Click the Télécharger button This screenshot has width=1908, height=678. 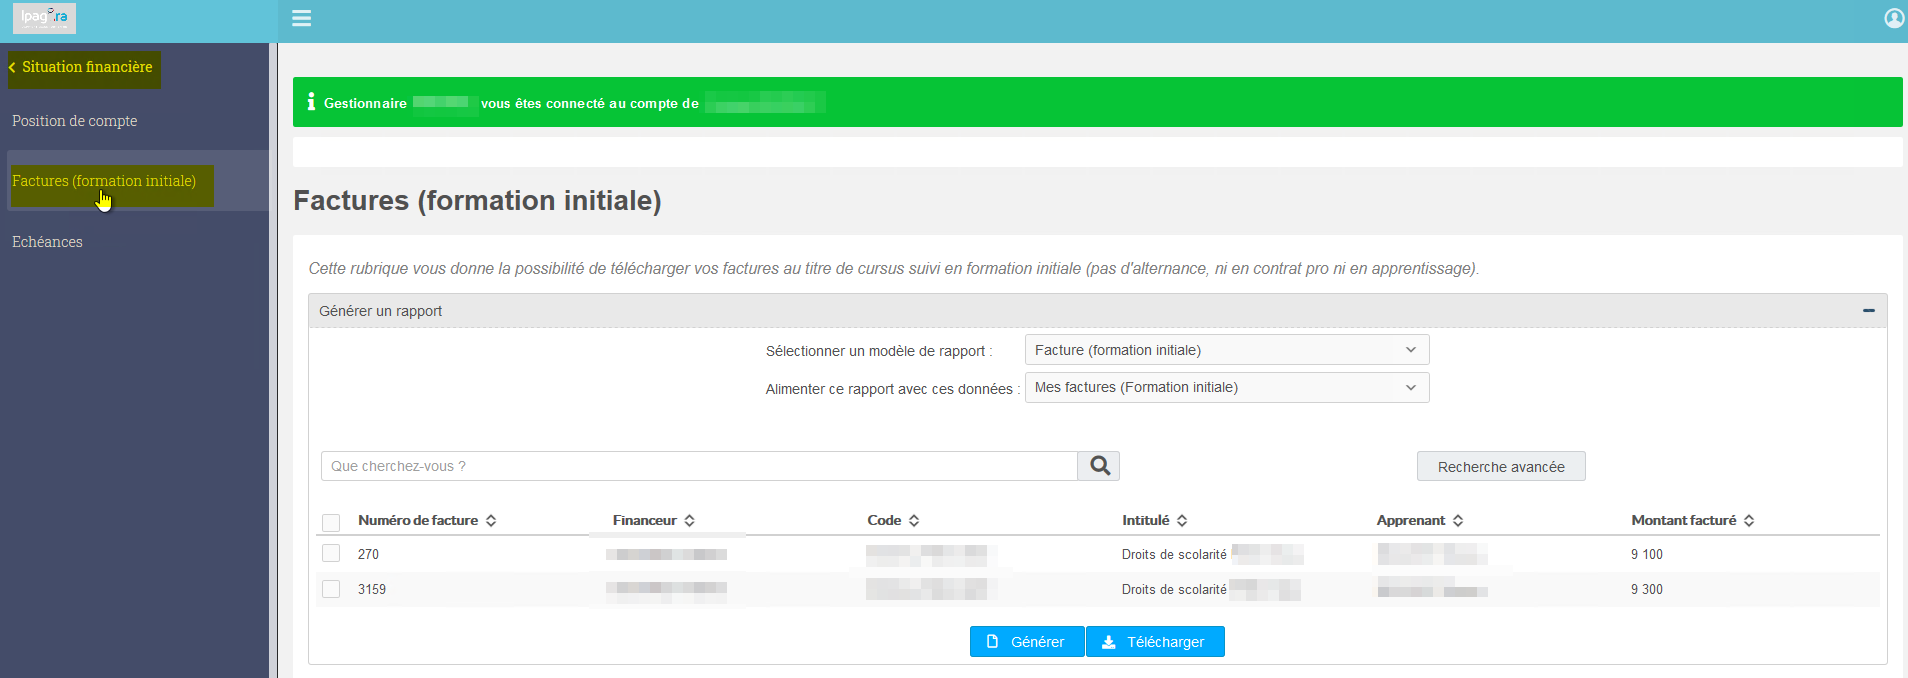[x=1155, y=642]
